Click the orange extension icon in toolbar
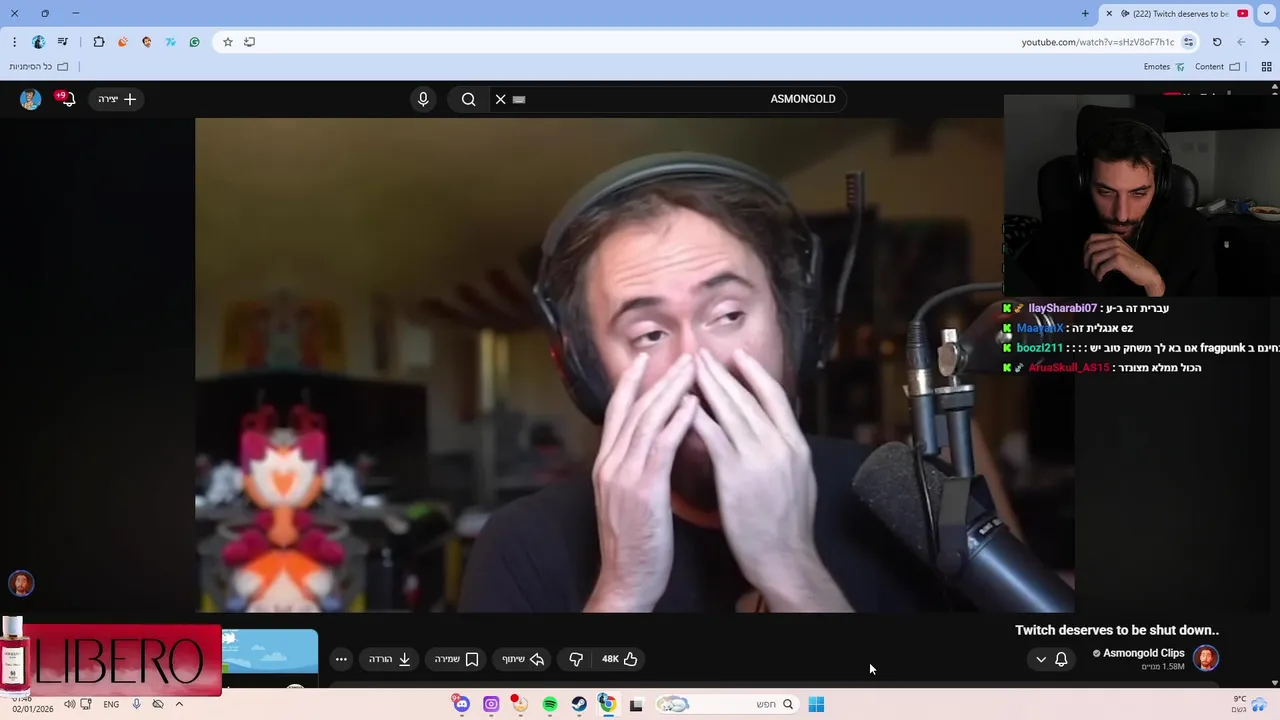 [123, 42]
